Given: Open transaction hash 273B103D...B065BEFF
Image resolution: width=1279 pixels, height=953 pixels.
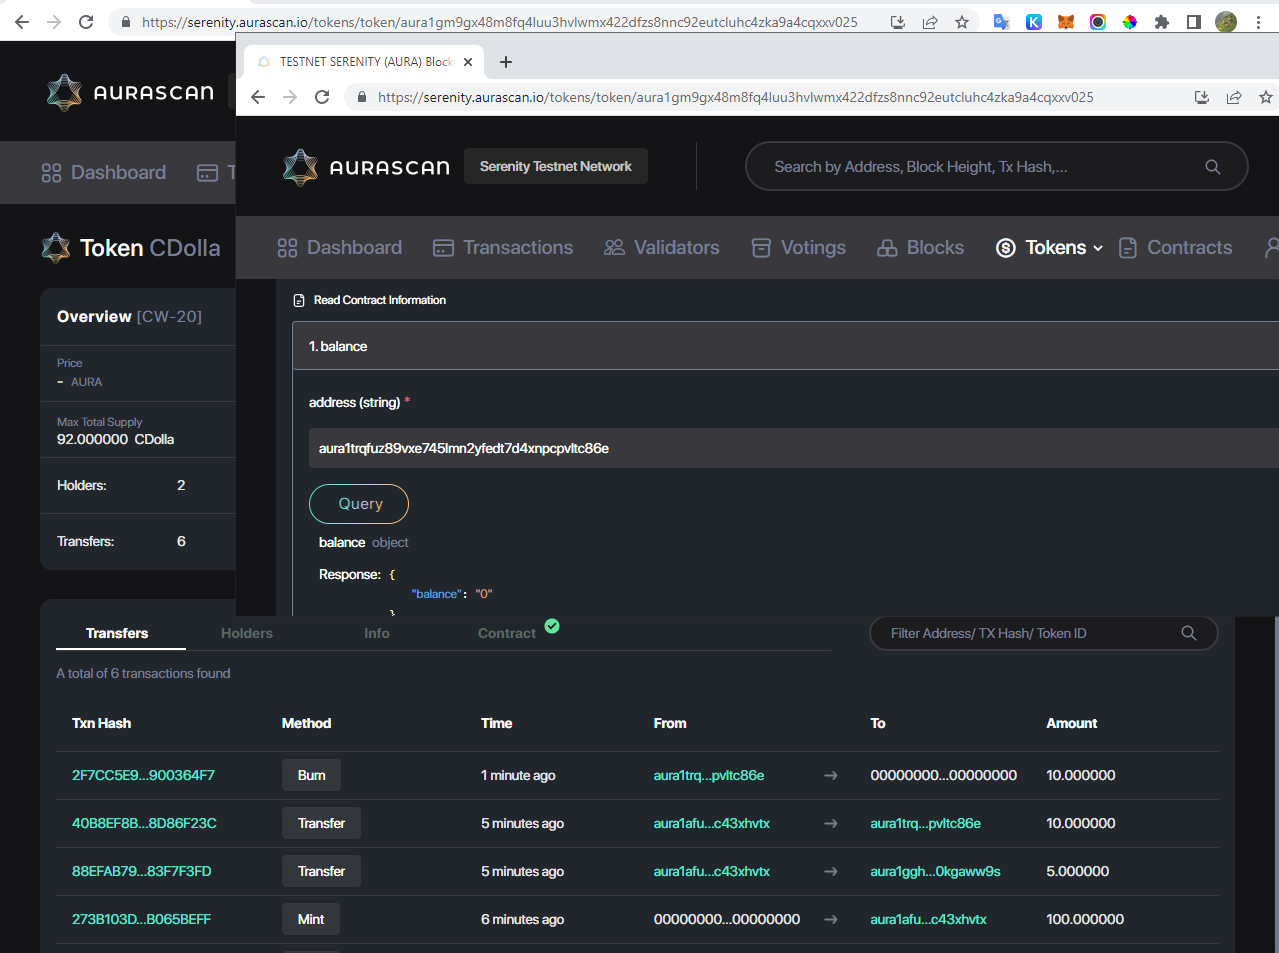Looking at the screenshot, I should click(x=141, y=919).
